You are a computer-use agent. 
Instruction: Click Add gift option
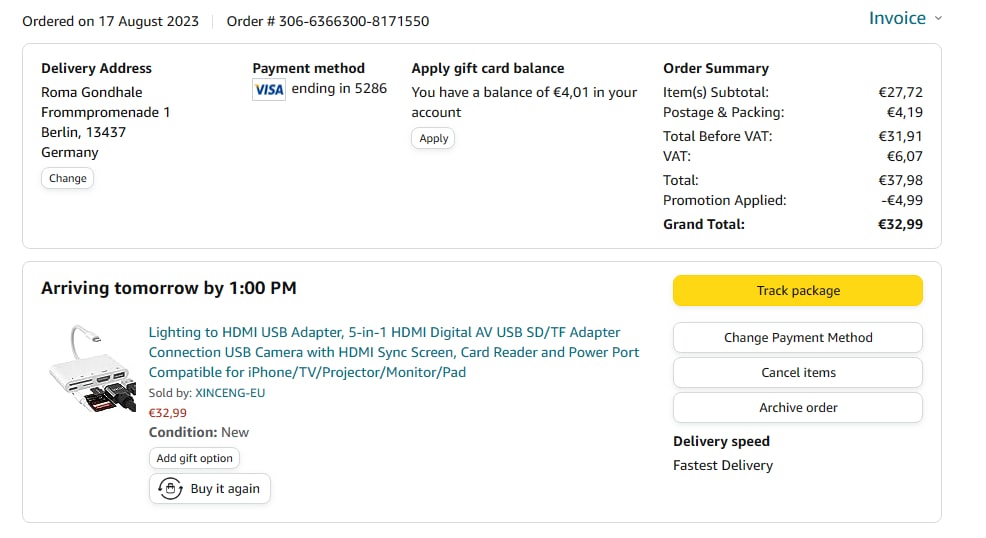194,458
